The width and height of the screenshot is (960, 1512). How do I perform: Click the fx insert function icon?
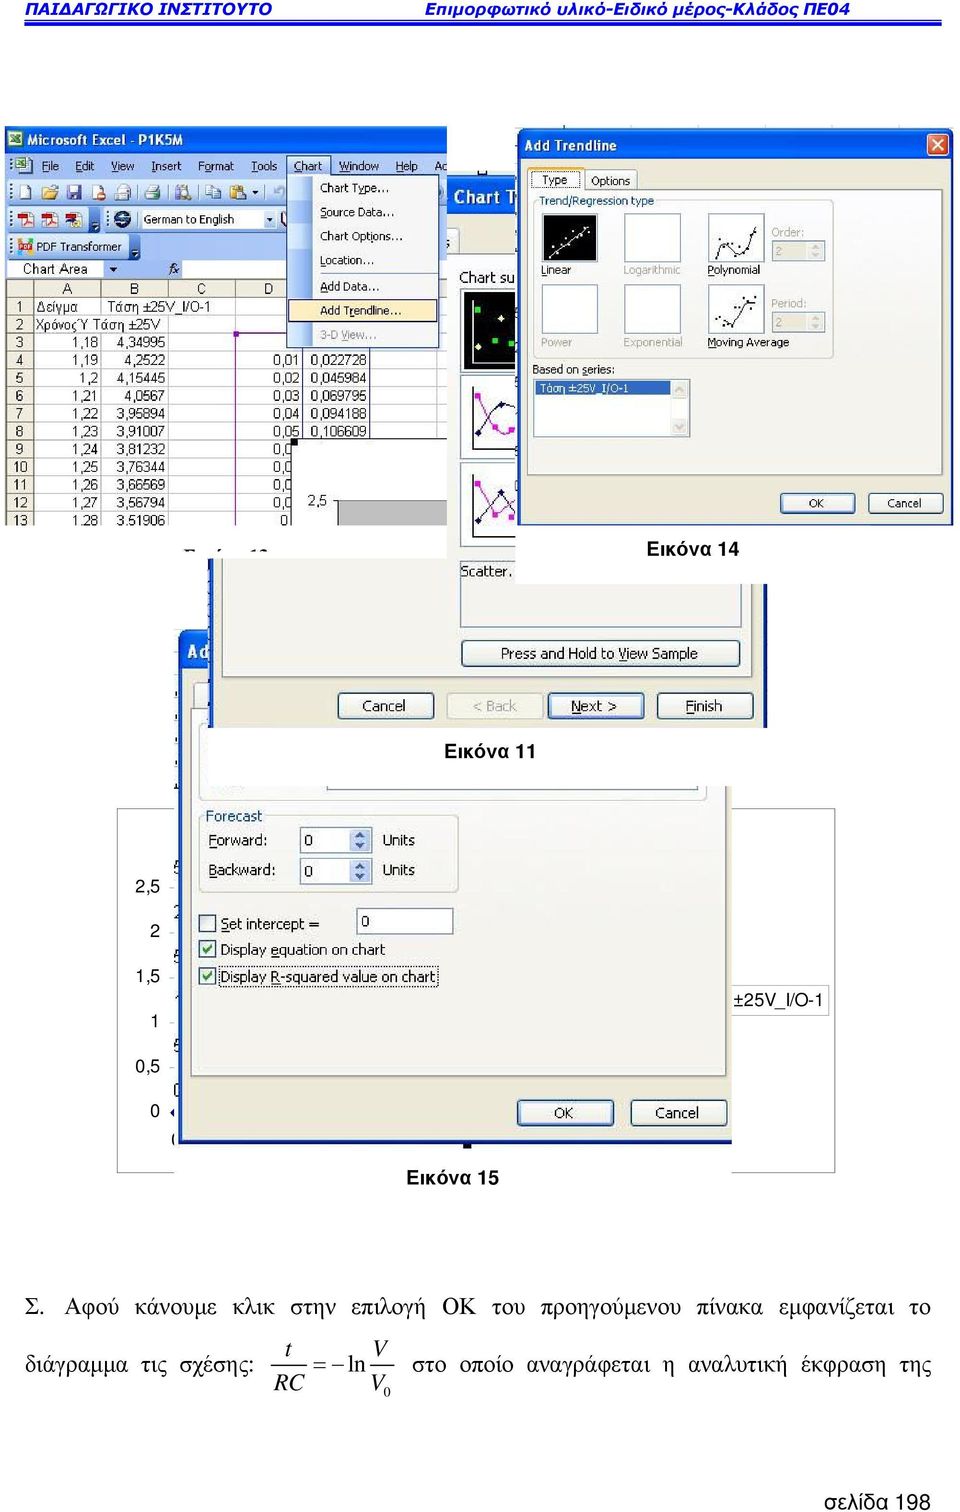point(174,269)
